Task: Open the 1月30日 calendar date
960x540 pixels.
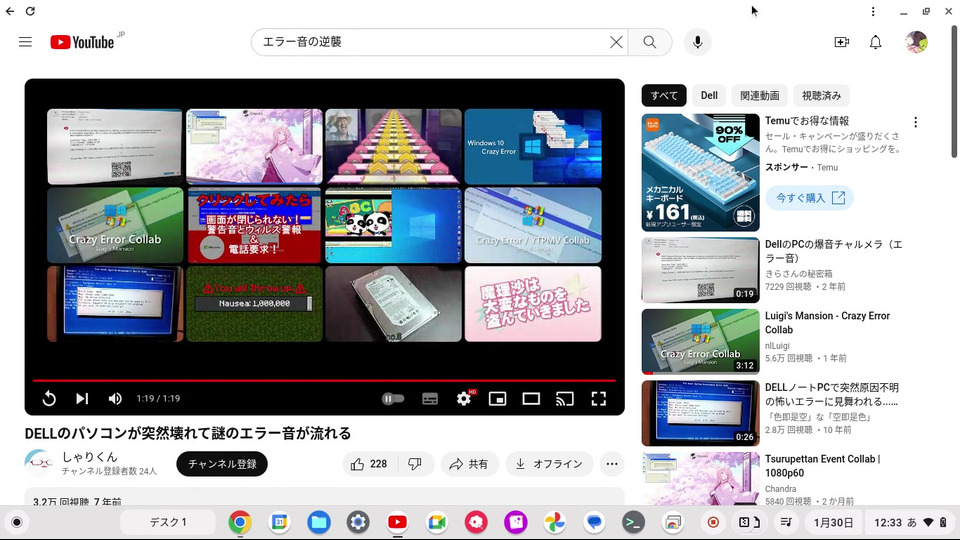Action: (833, 522)
